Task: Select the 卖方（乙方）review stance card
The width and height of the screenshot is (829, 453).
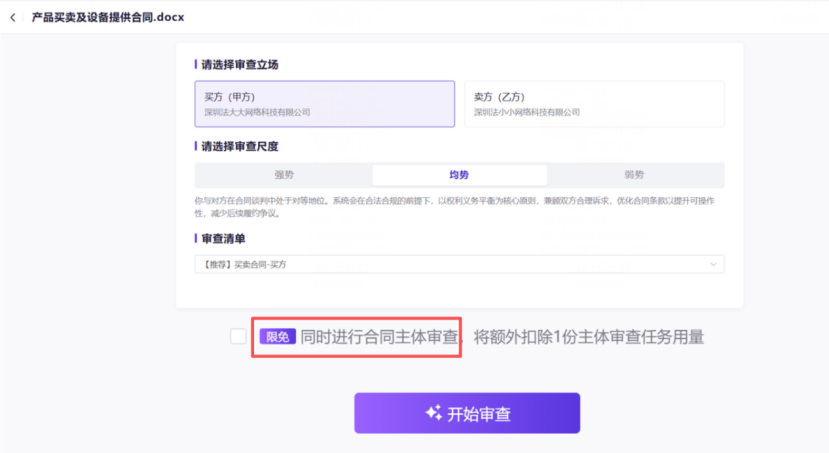Action: coord(594,104)
